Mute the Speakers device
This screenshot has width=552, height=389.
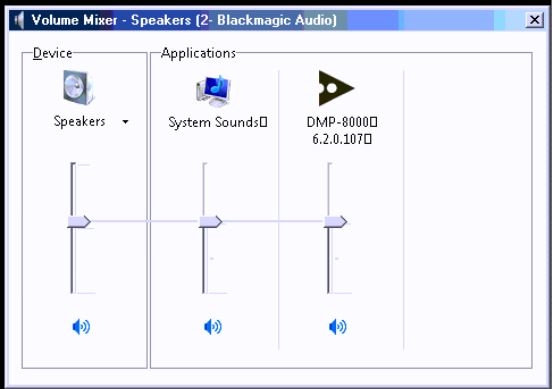click(81, 327)
